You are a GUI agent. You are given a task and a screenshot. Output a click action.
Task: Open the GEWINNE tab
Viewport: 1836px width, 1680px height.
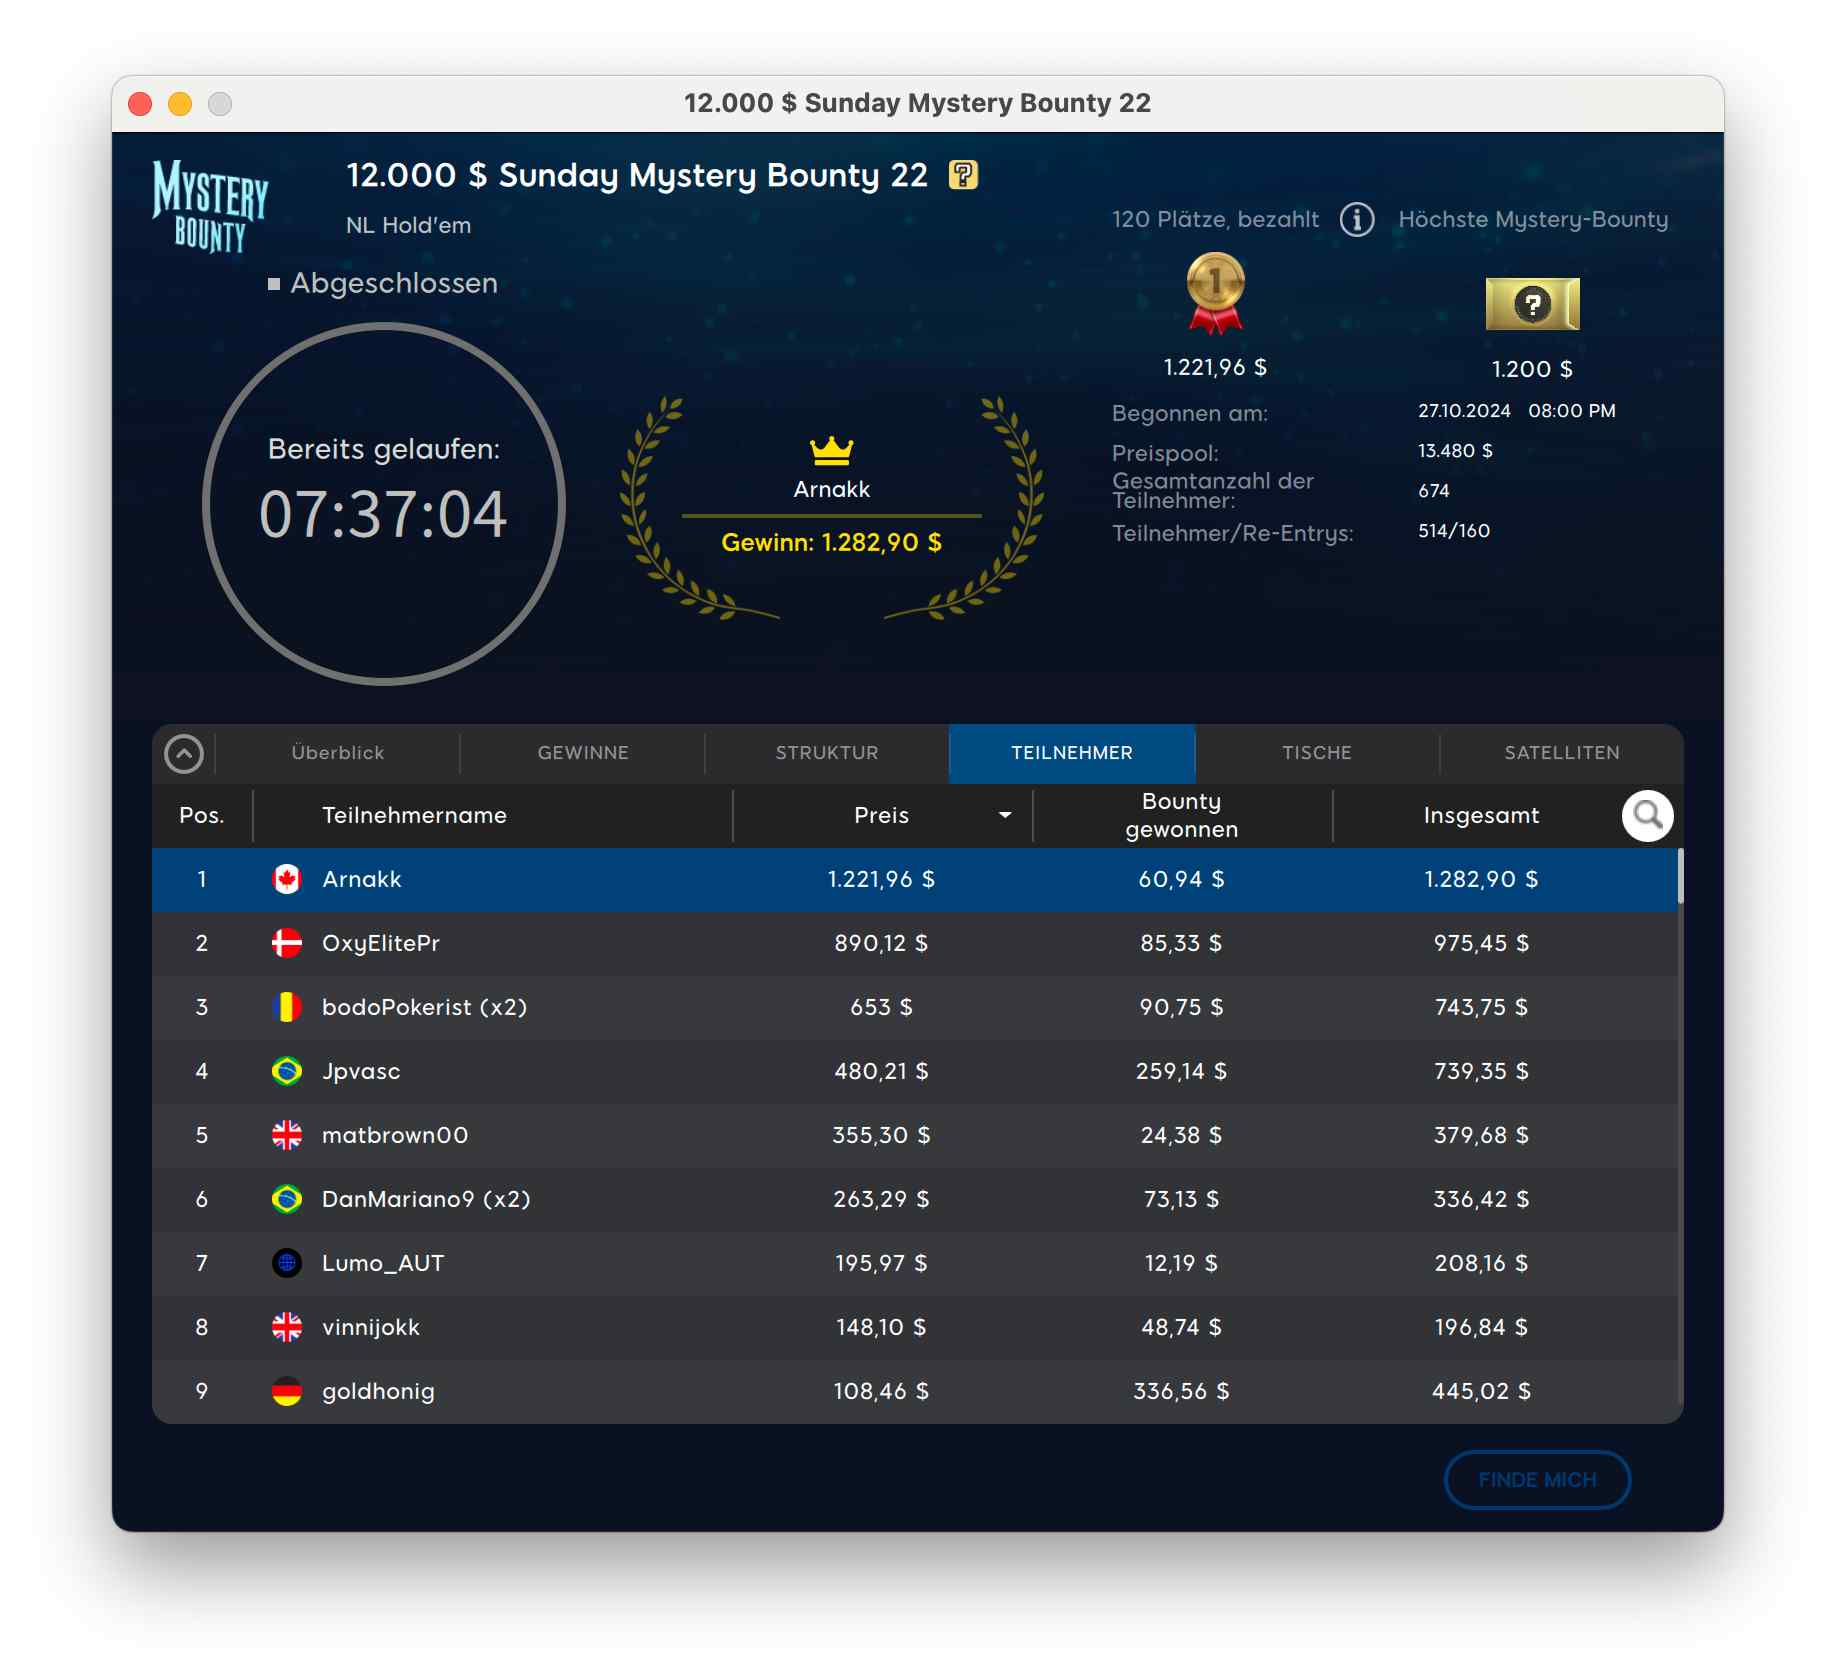[583, 753]
